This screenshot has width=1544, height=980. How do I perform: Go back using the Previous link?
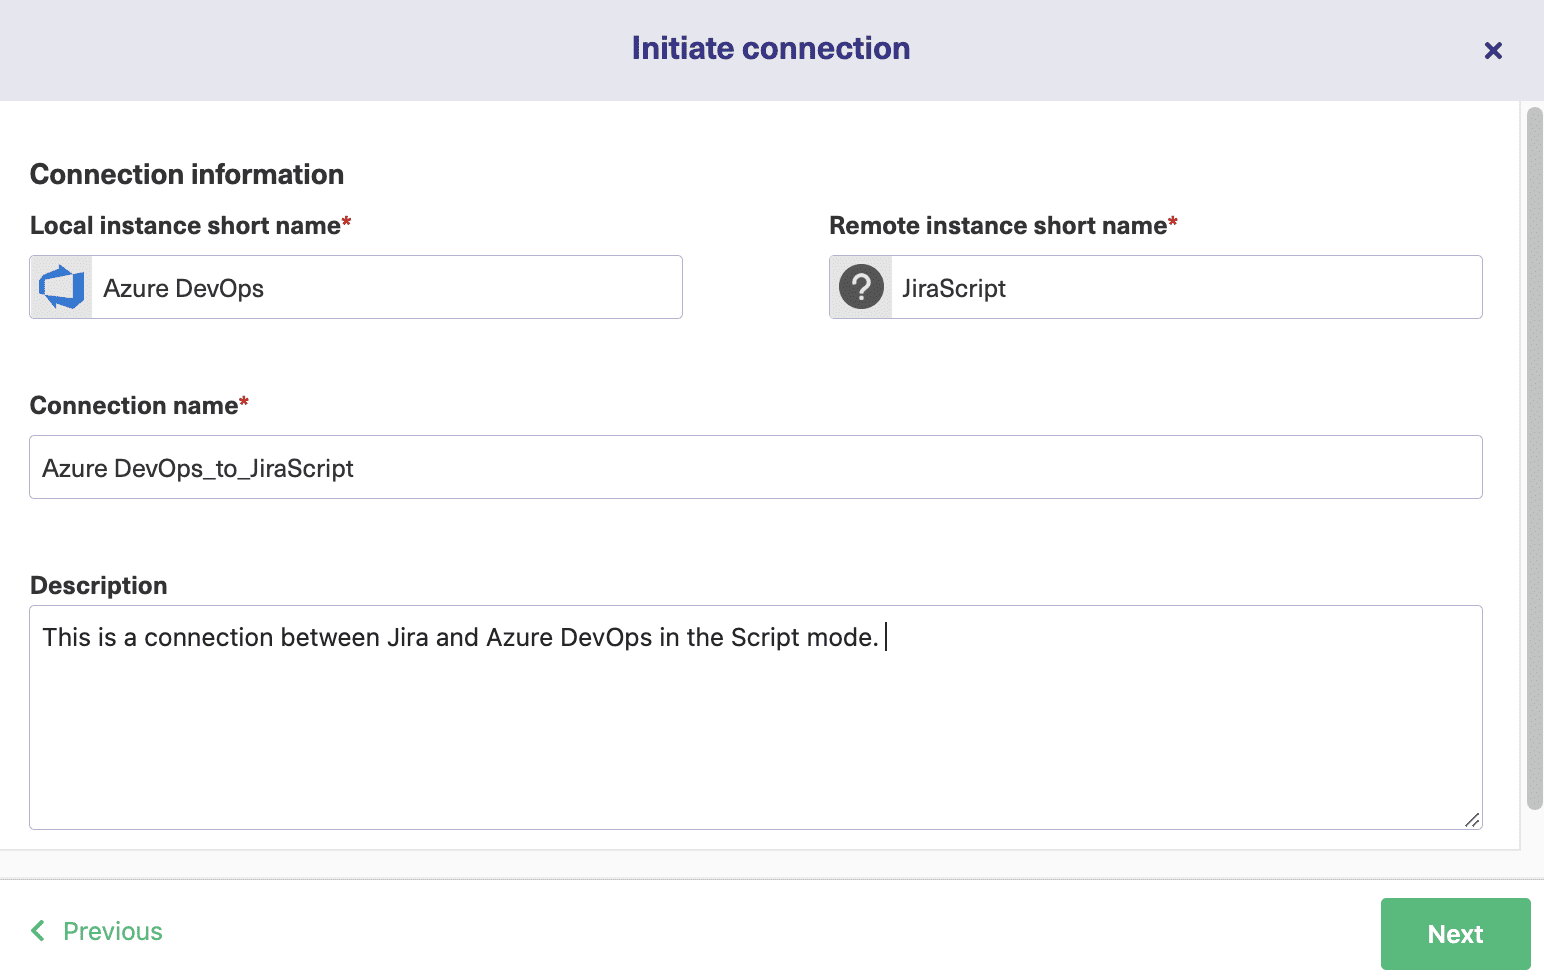(x=112, y=931)
